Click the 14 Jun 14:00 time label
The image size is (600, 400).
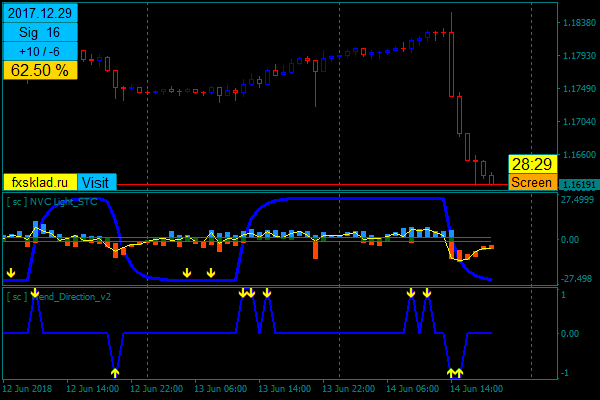click(476, 389)
